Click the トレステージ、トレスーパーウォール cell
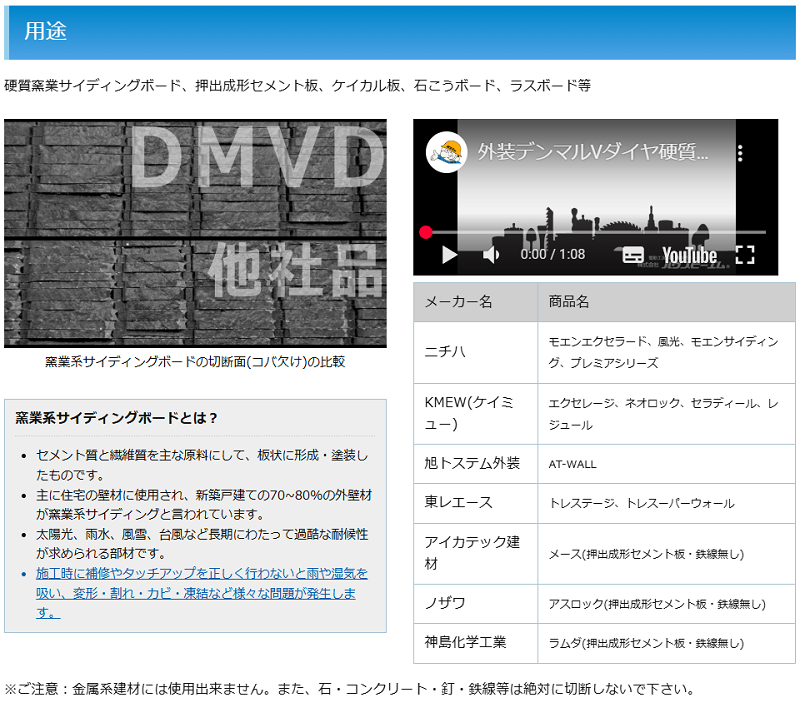This screenshot has height=710, width=800. pyautogui.click(x=666, y=503)
